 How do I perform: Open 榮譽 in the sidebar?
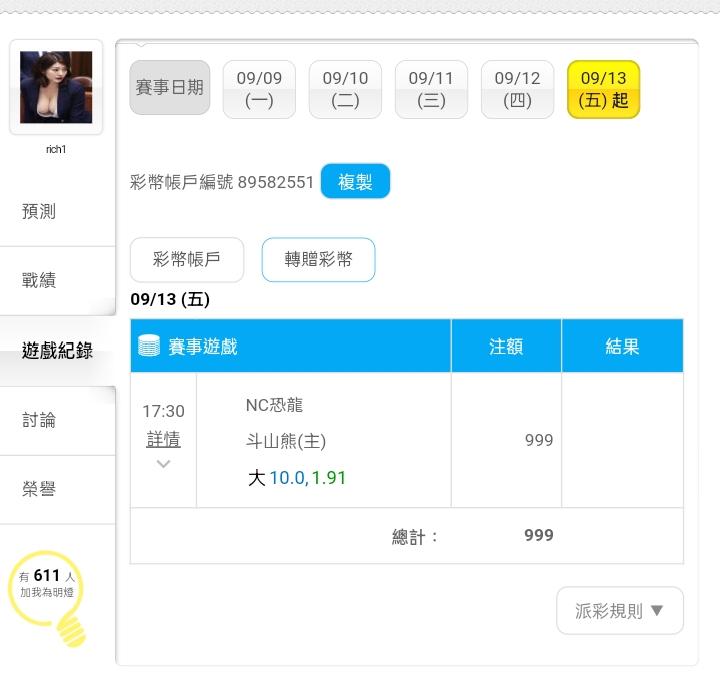click(x=39, y=490)
